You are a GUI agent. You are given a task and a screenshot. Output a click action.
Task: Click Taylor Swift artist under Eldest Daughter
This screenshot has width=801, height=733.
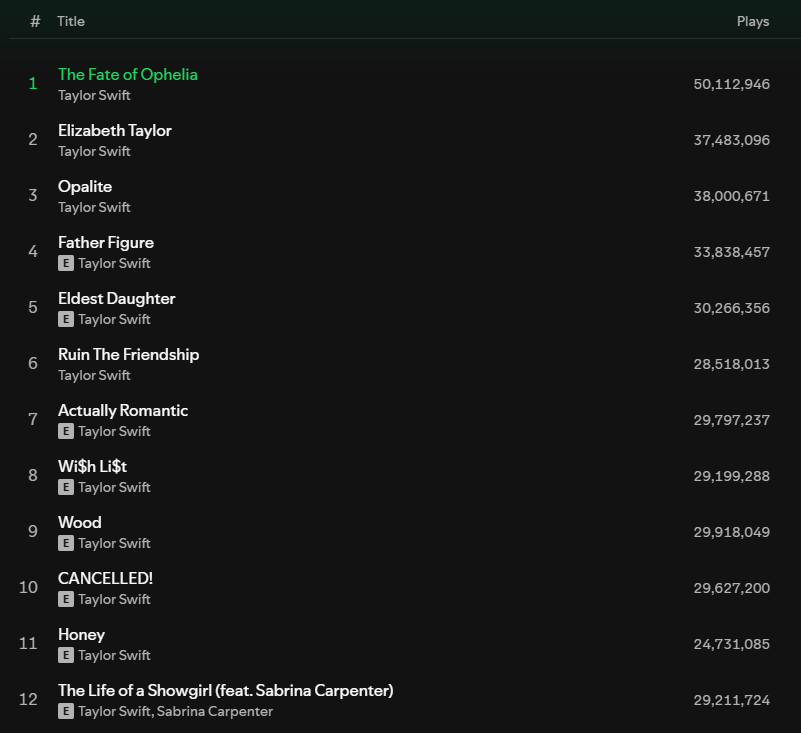[x=114, y=319]
